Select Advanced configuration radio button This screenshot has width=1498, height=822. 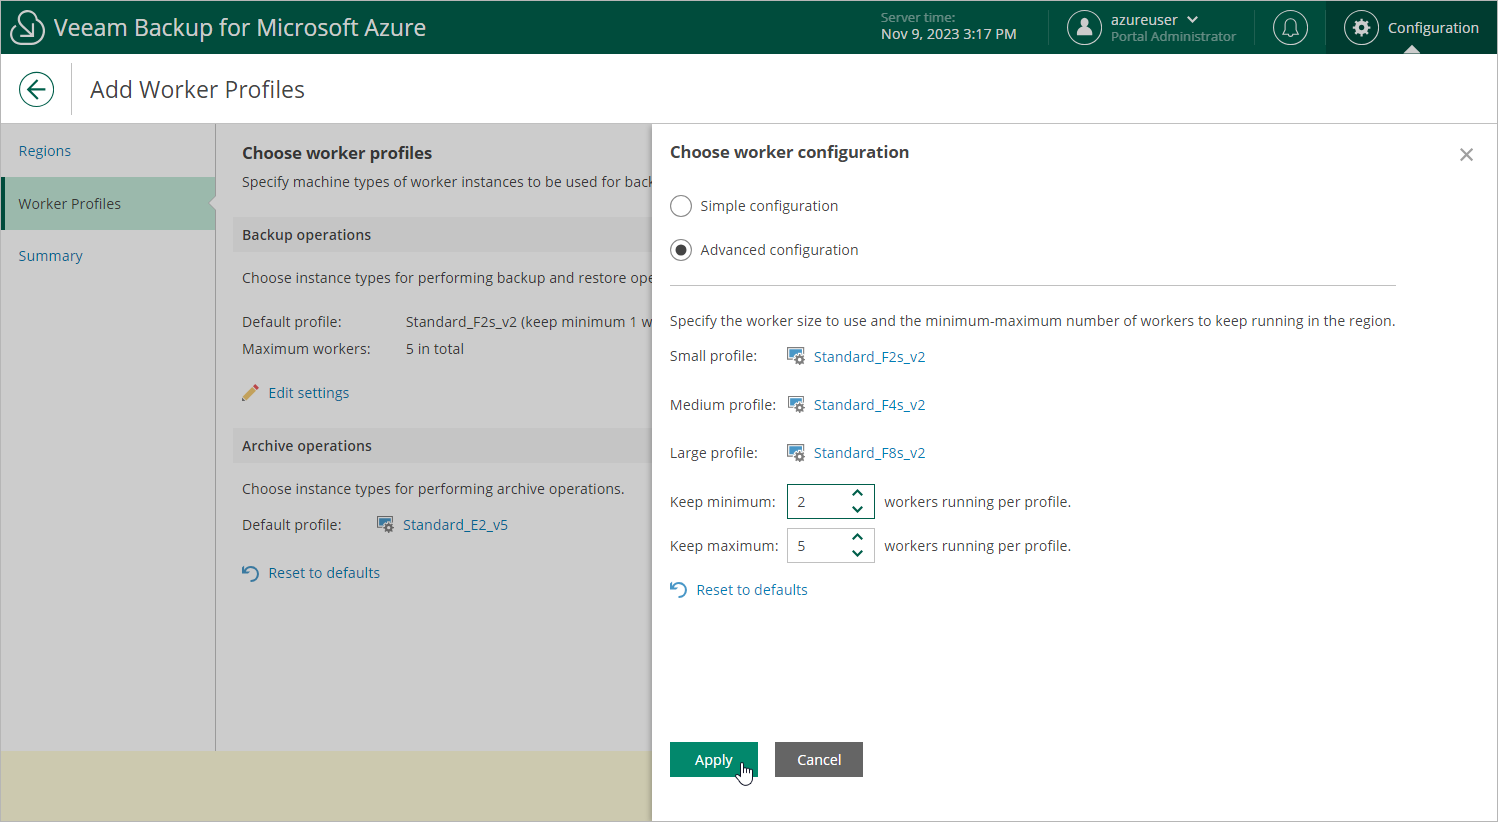coord(681,250)
